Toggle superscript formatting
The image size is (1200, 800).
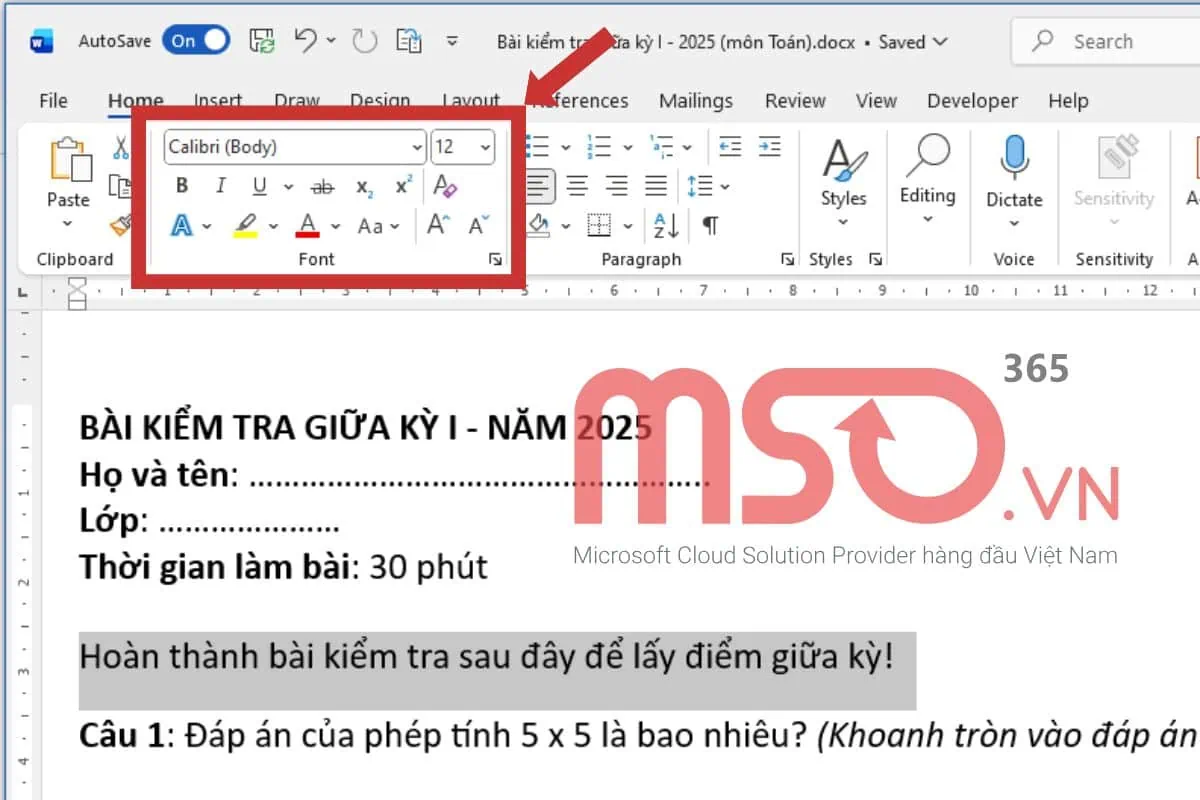402,186
